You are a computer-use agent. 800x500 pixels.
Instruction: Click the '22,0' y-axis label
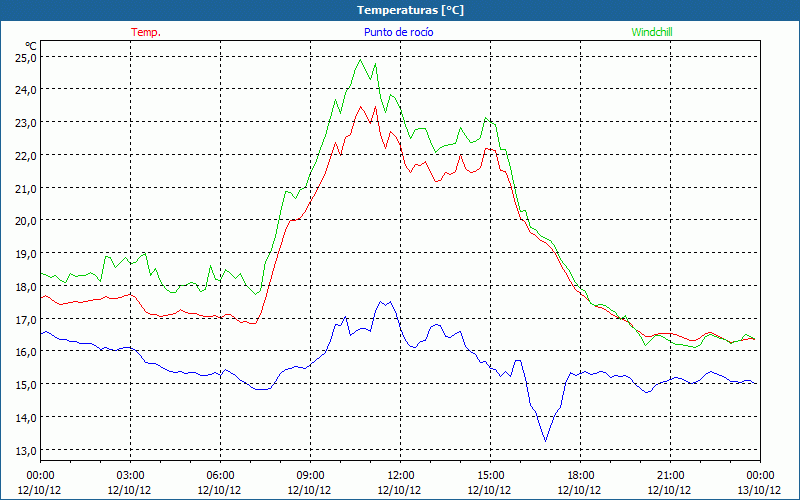click(26, 156)
